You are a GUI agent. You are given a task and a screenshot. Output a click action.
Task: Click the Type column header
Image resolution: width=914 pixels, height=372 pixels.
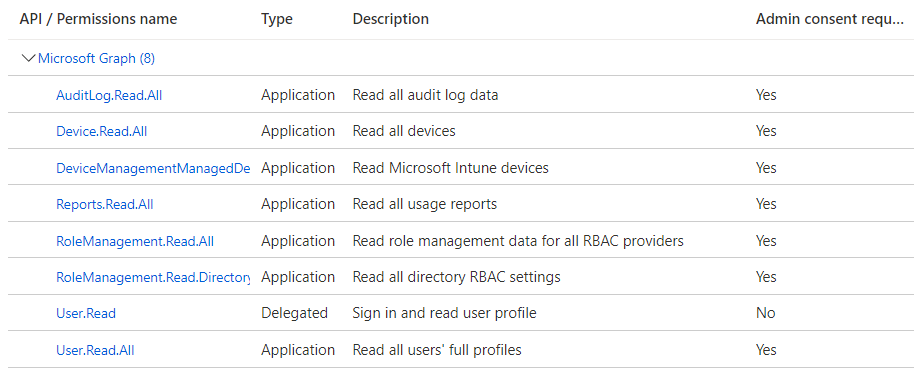[277, 19]
